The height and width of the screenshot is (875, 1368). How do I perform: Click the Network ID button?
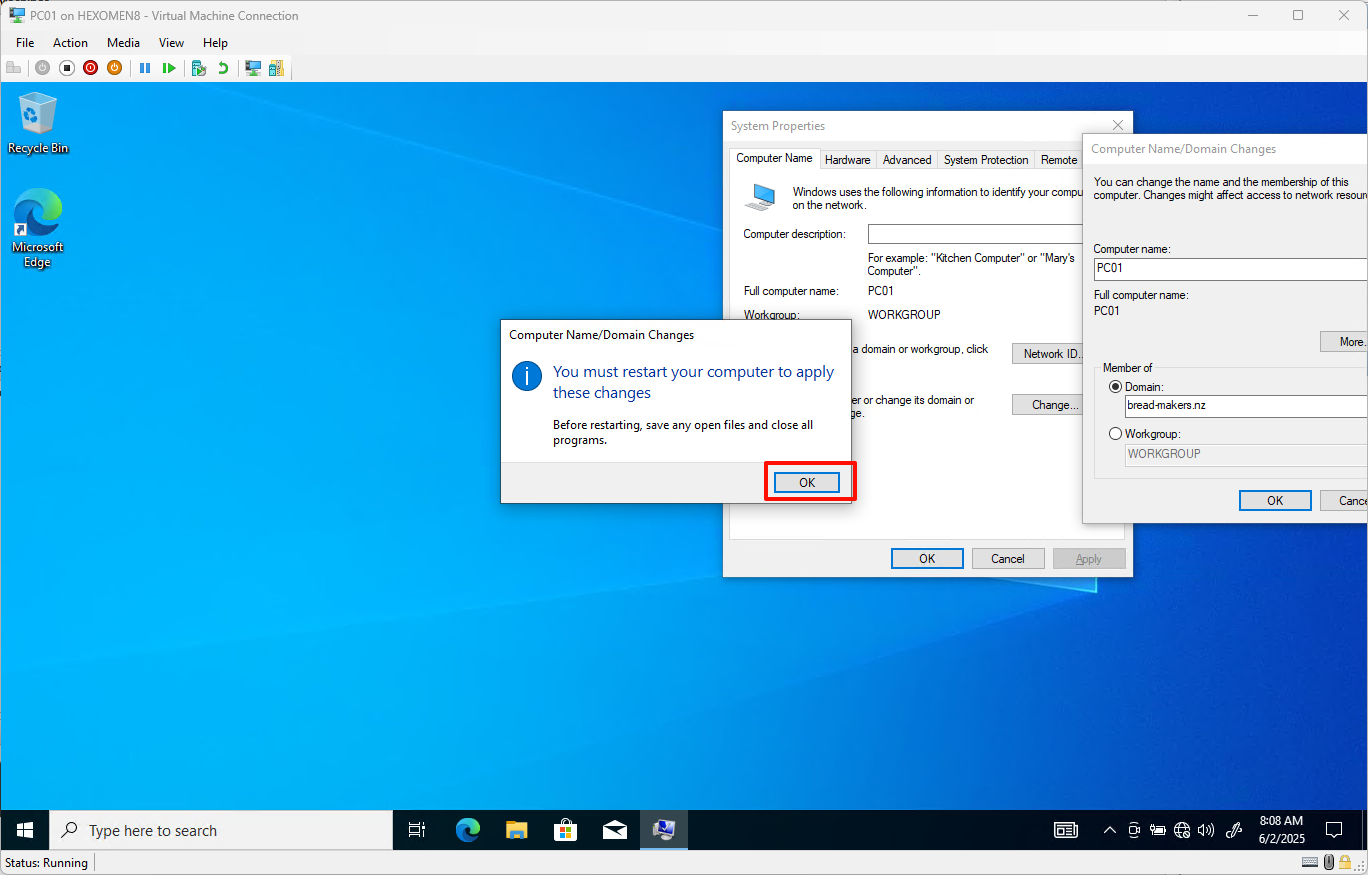point(1049,354)
